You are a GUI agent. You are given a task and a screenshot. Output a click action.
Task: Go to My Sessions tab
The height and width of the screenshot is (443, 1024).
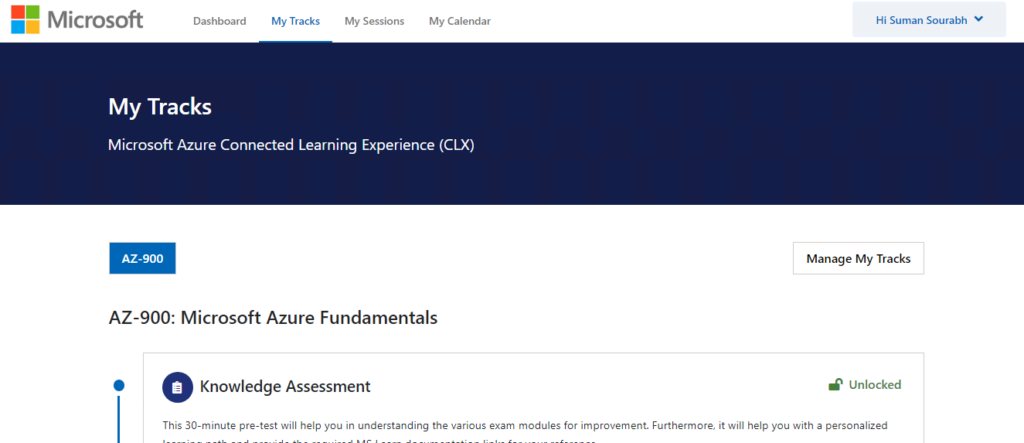374,21
